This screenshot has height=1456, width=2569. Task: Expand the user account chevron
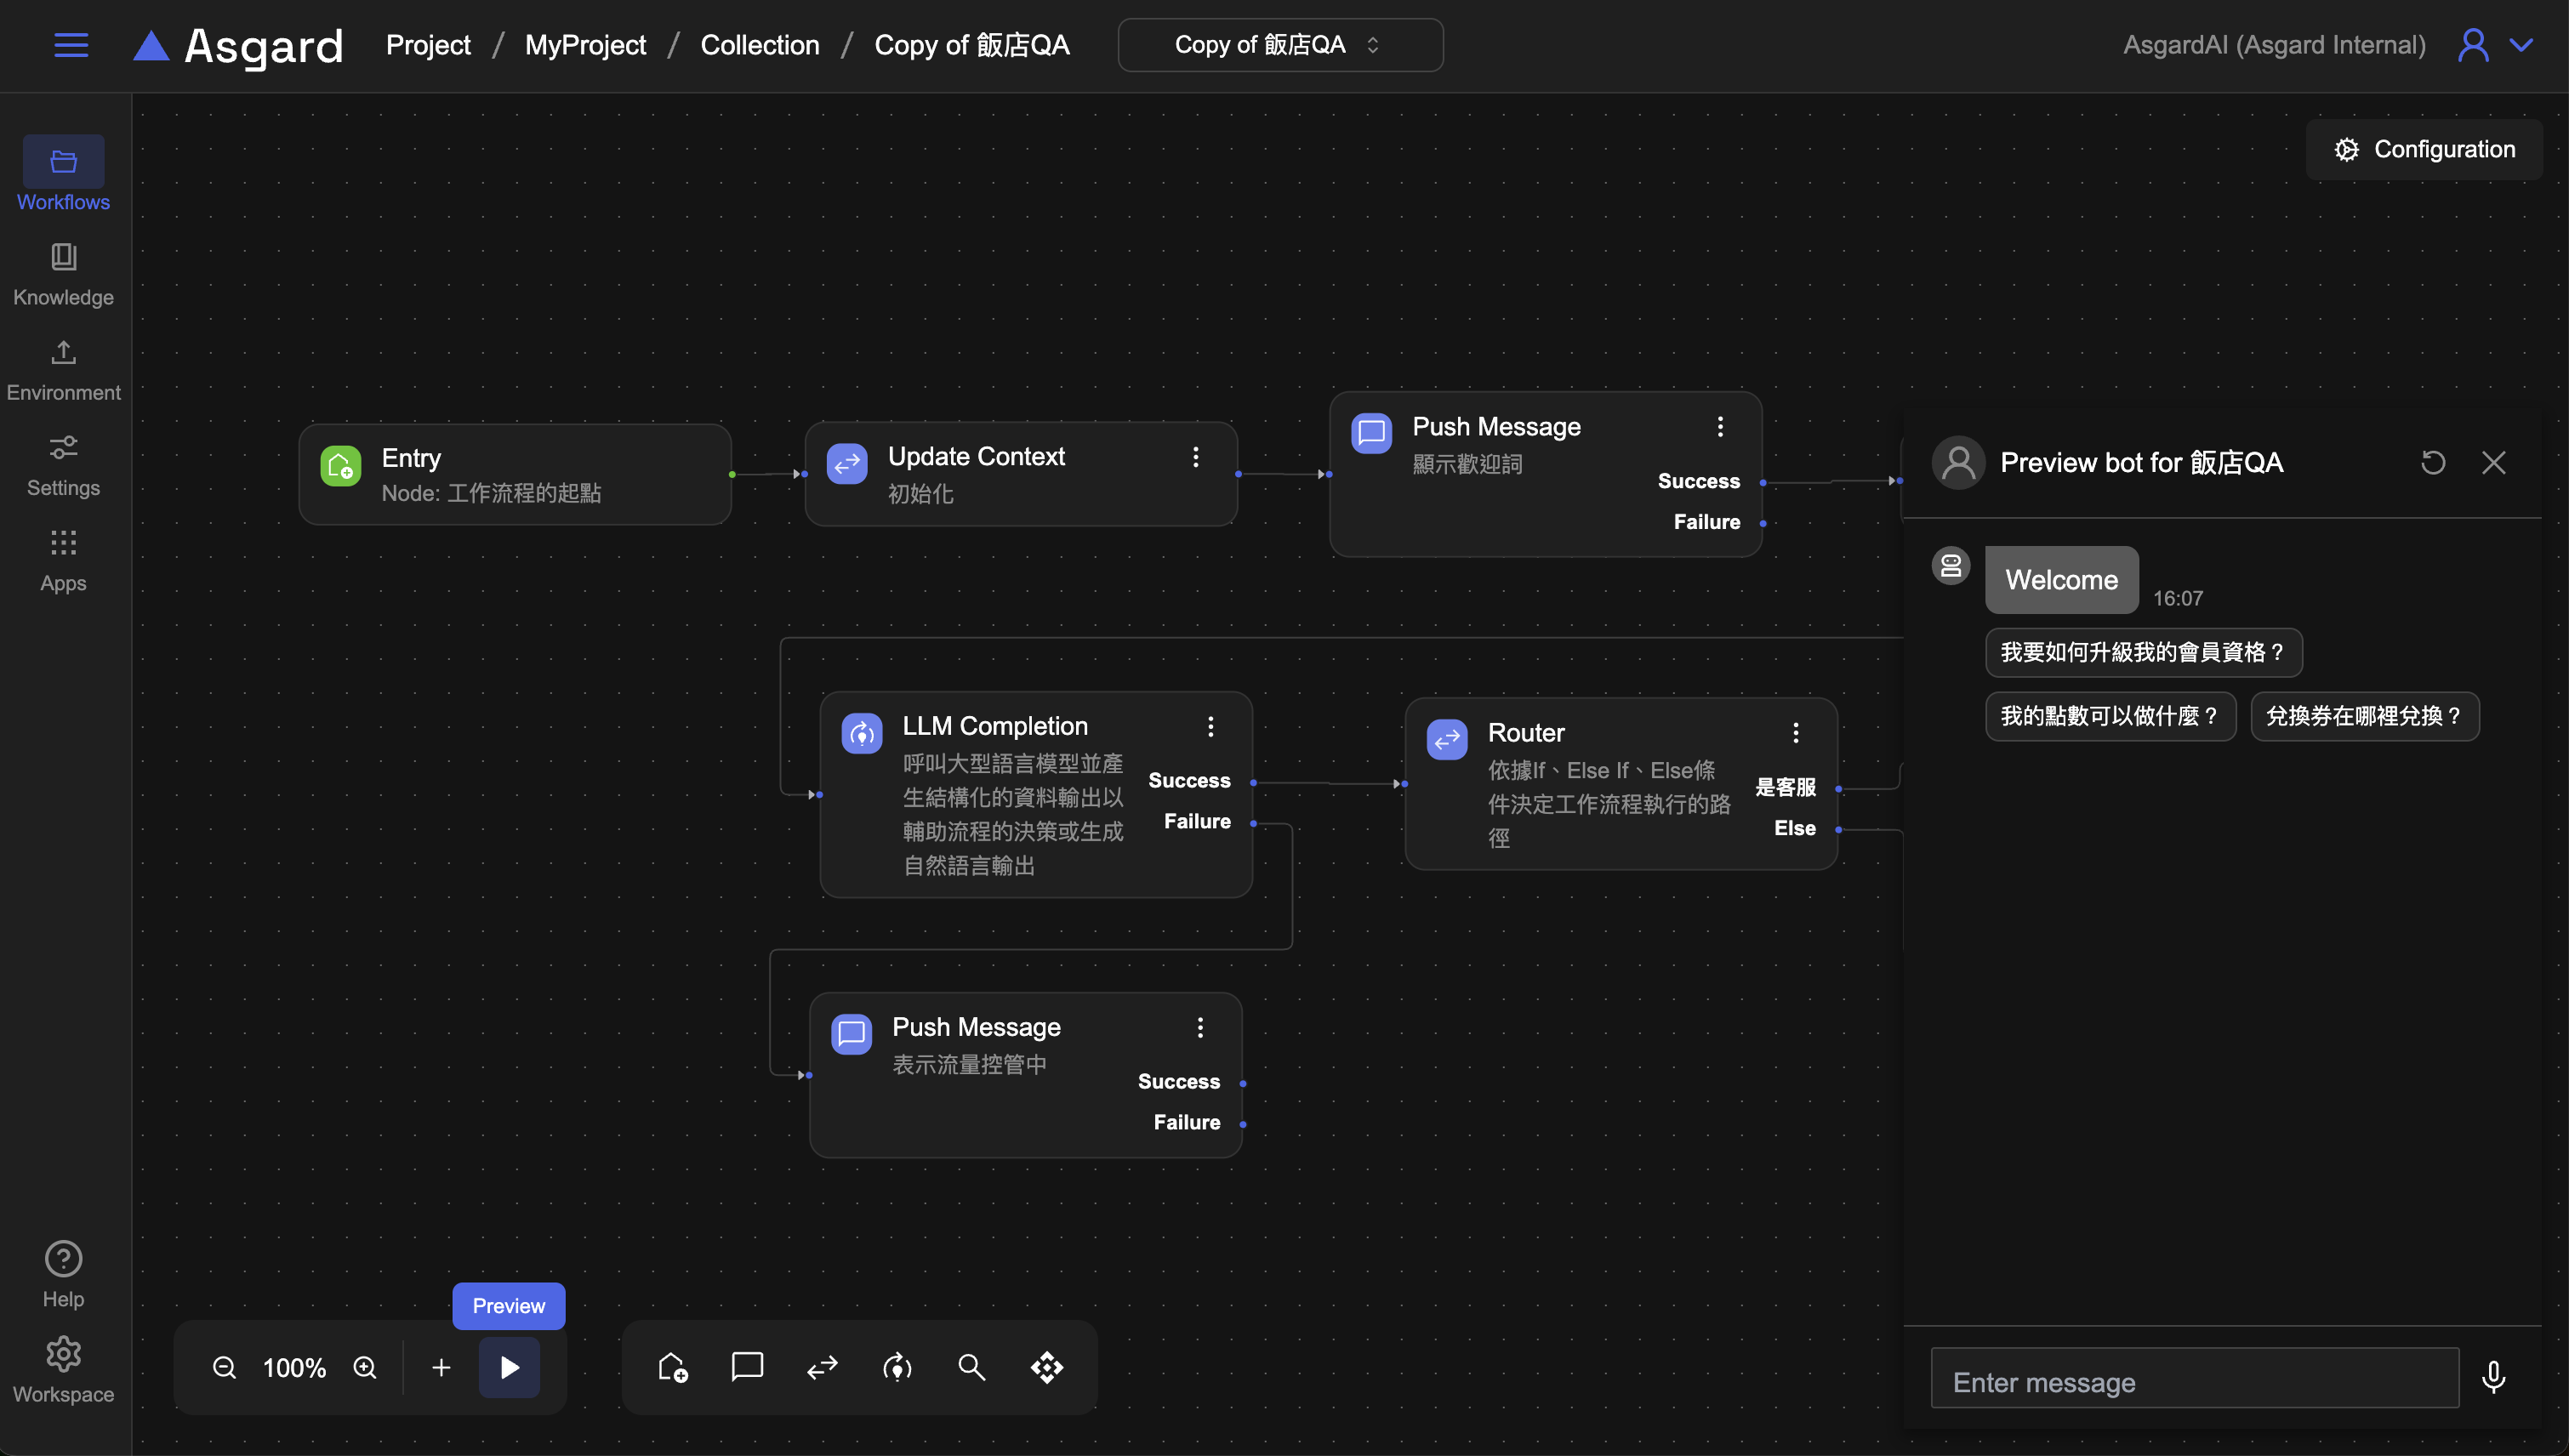pos(2521,45)
